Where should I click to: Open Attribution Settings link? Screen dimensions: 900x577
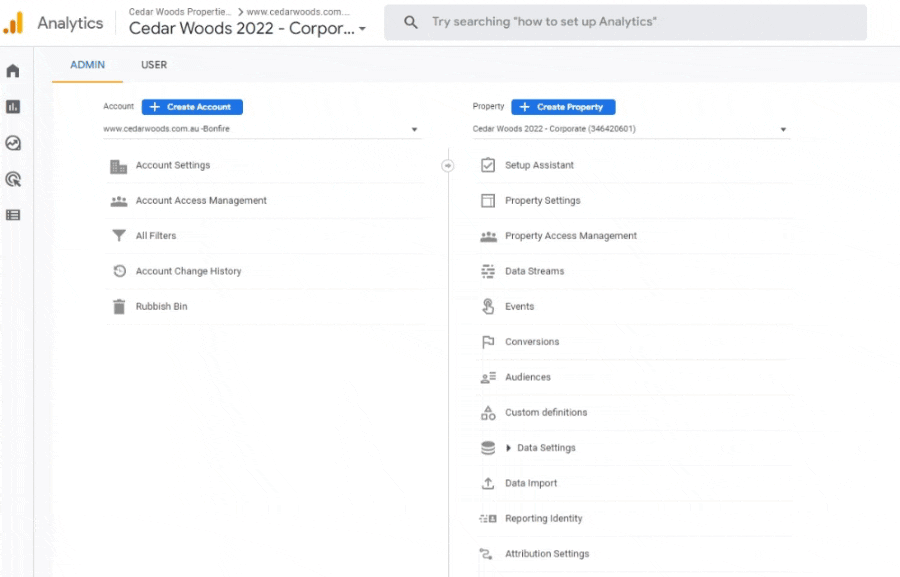[x=547, y=553]
